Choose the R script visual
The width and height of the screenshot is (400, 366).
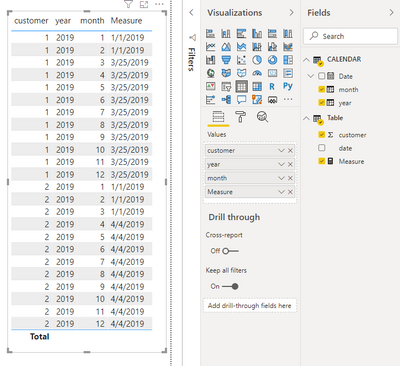tap(272, 87)
